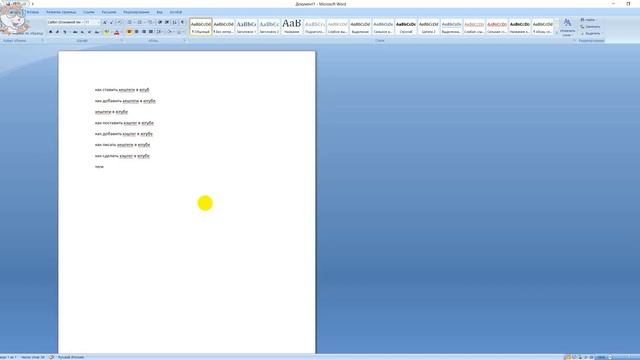Open the Acrobat ribbon tab

[176, 12]
